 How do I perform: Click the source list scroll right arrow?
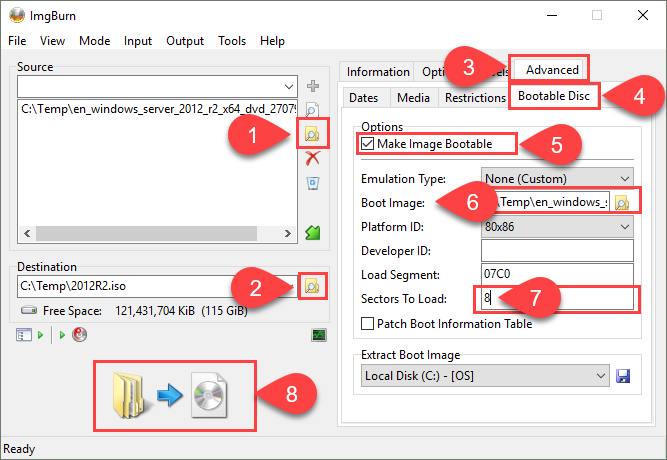click(x=288, y=234)
